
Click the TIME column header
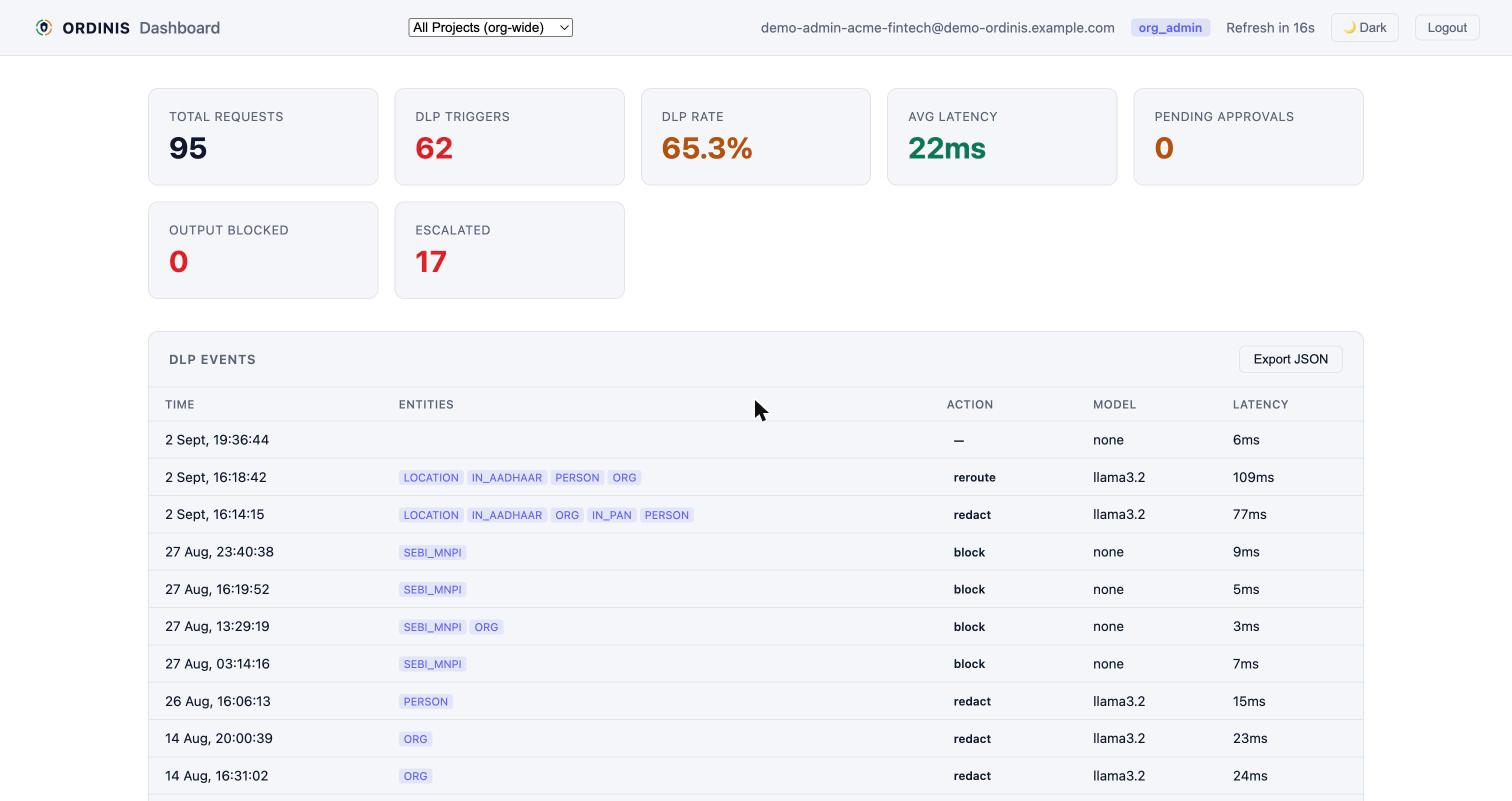click(x=180, y=404)
